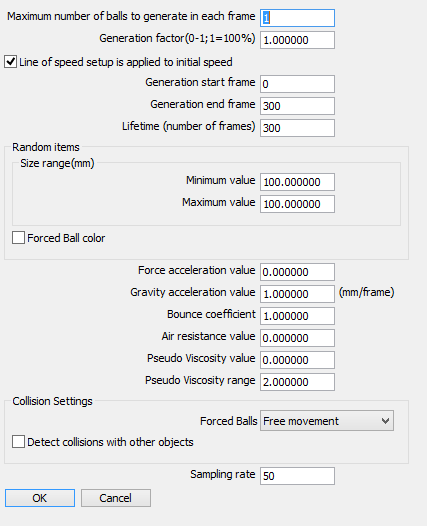This screenshot has height=526, width=427.
Task: Toggle Line of speed setup checkbox
Action: [10, 62]
